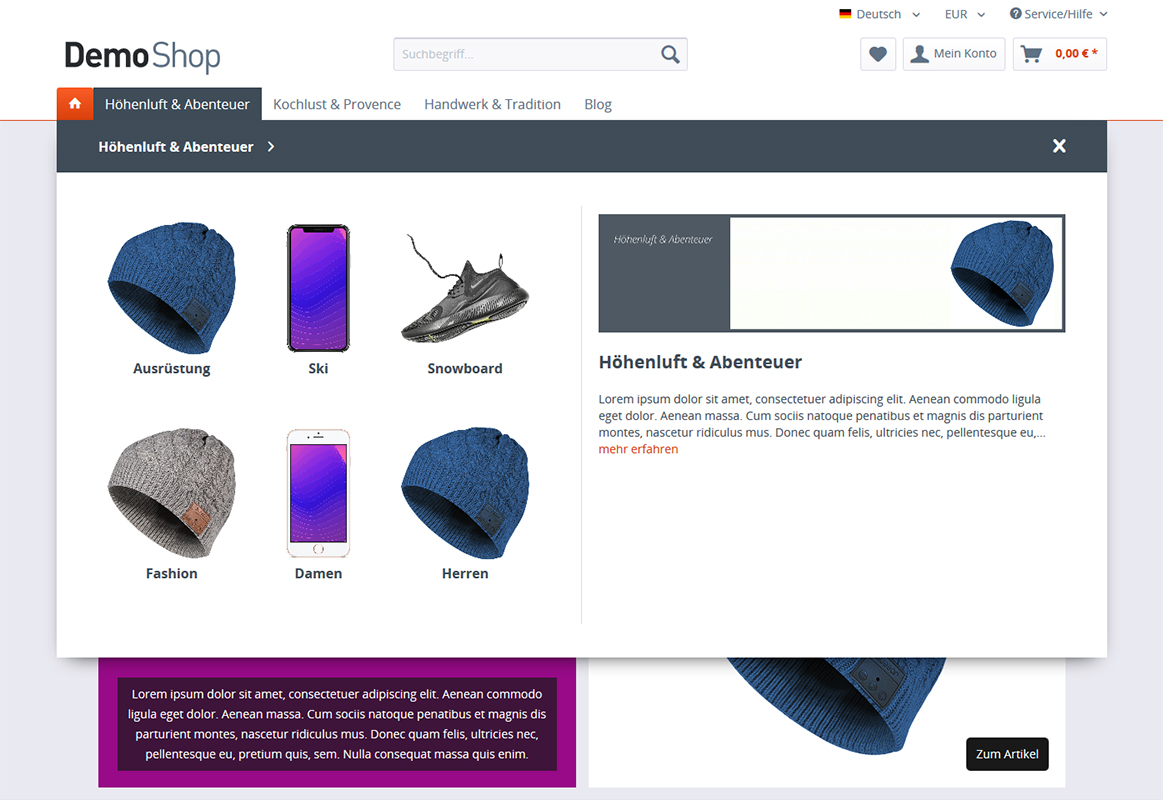Click the 'Lorem ipsum dolor sit amet' category description
Viewport: 1163px width, 800px height.
822,415
